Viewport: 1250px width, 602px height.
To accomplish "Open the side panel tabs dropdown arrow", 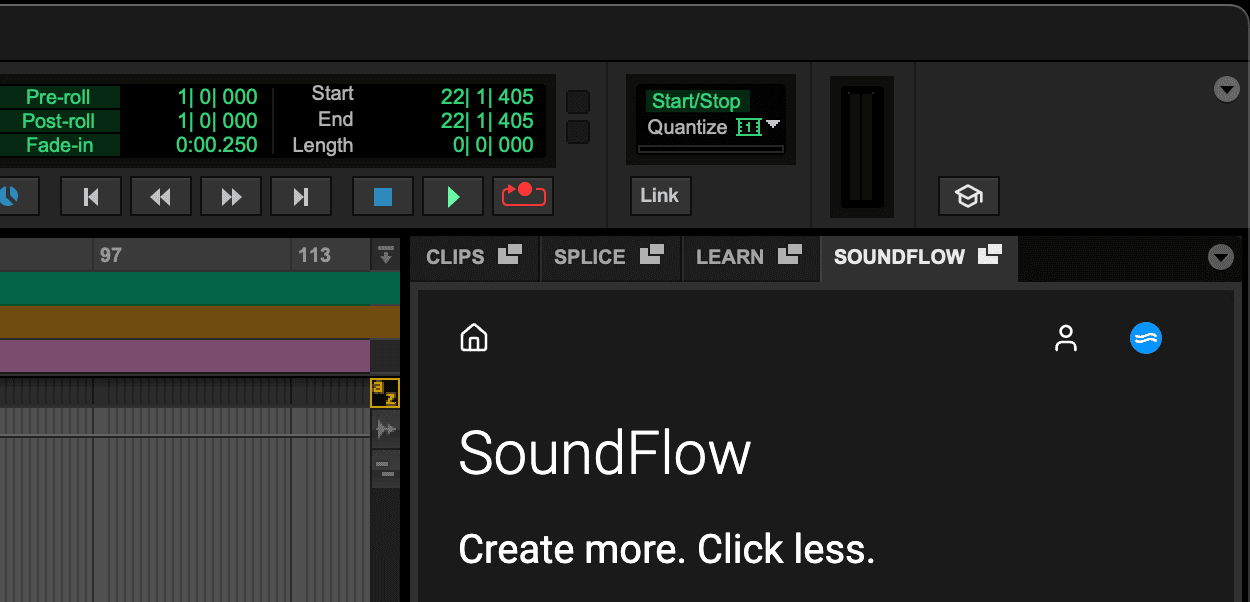I will pos(1220,258).
